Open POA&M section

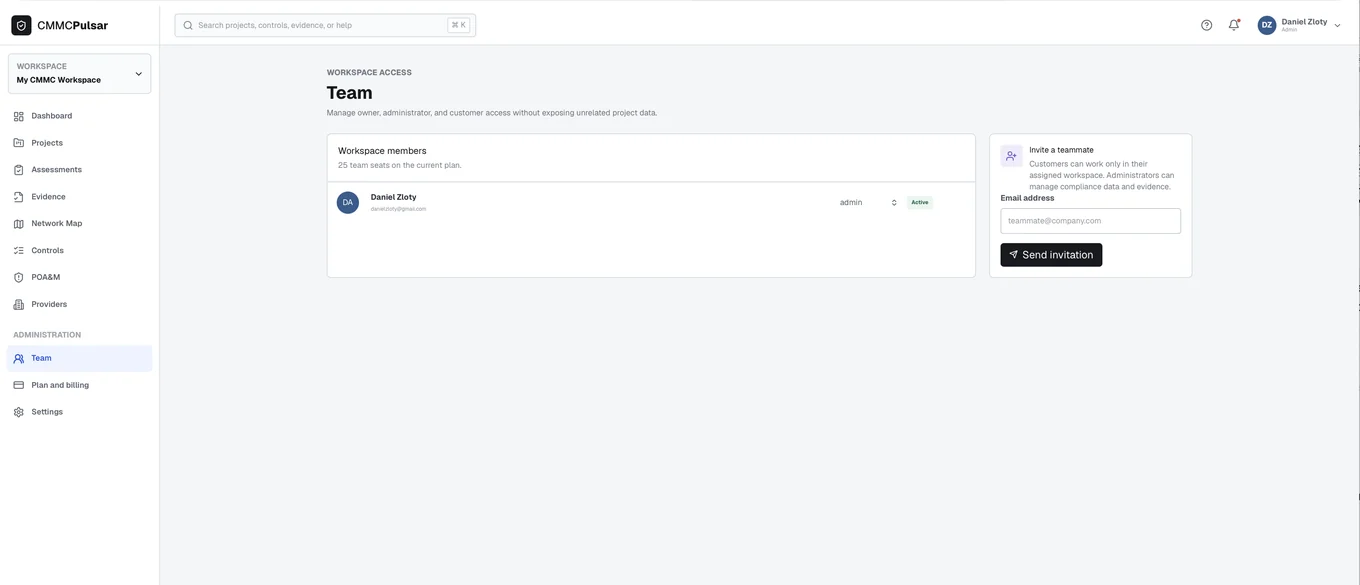[x=79, y=277]
